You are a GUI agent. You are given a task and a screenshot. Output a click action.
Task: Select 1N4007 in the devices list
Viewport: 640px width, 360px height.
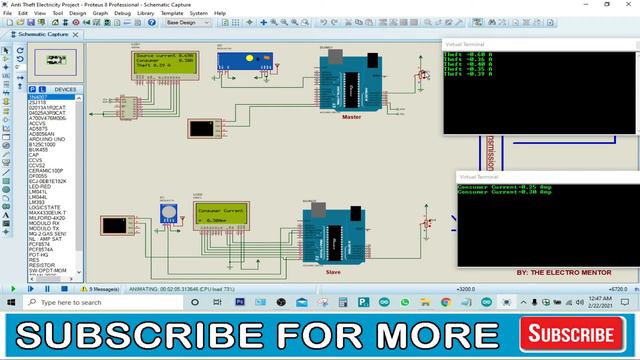tap(51, 97)
